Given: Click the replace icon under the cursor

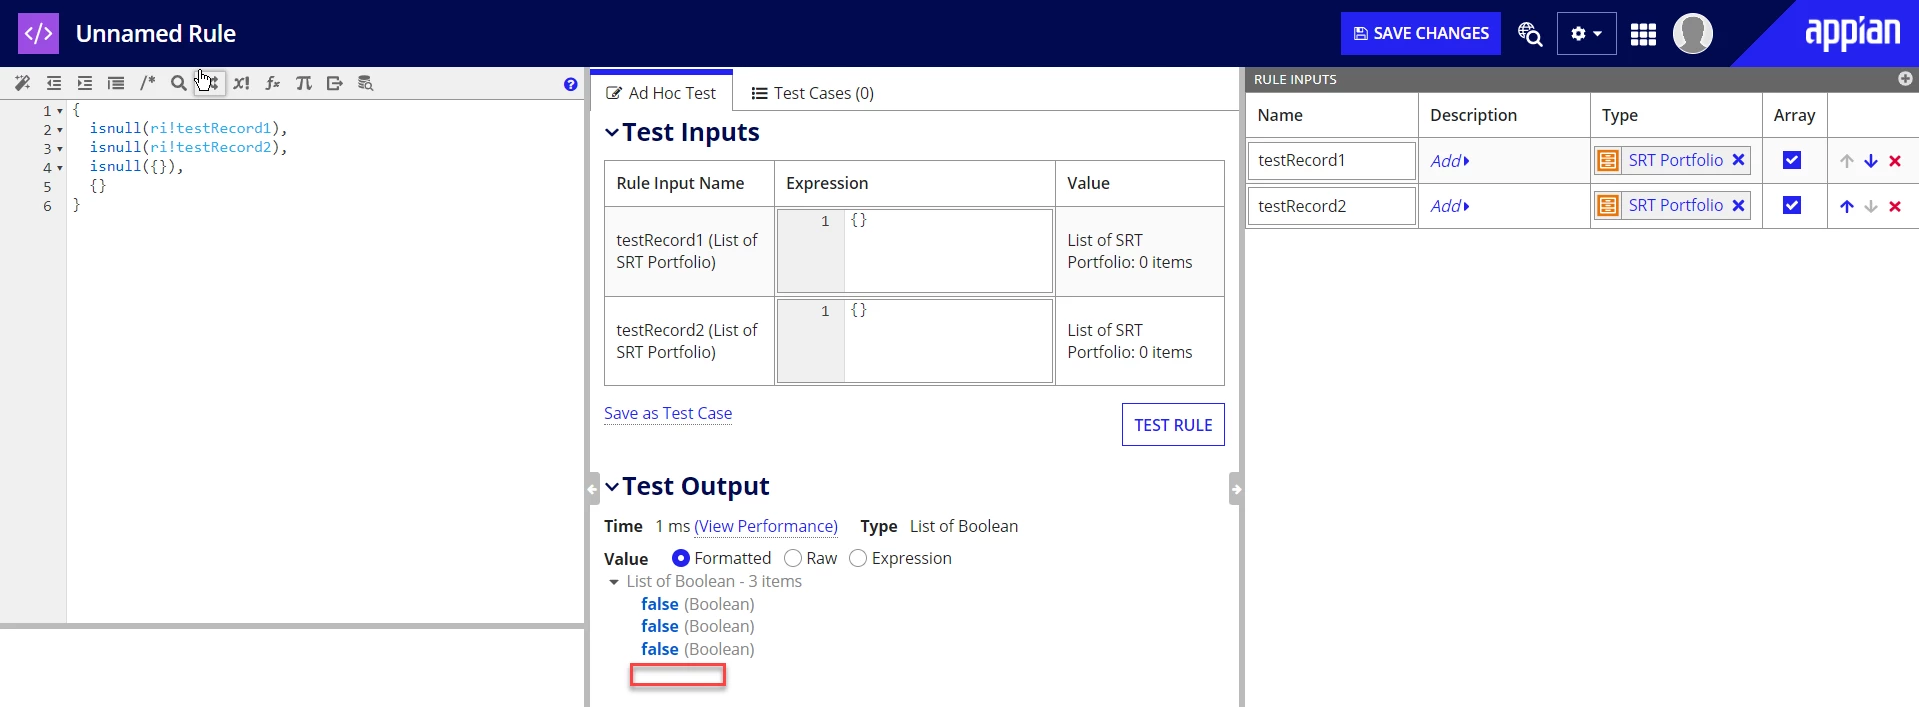Looking at the screenshot, I should click(210, 83).
